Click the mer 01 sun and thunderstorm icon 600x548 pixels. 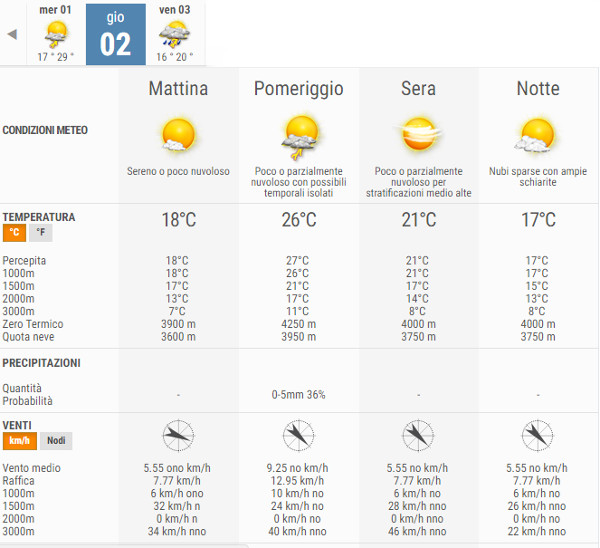pos(56,34)
